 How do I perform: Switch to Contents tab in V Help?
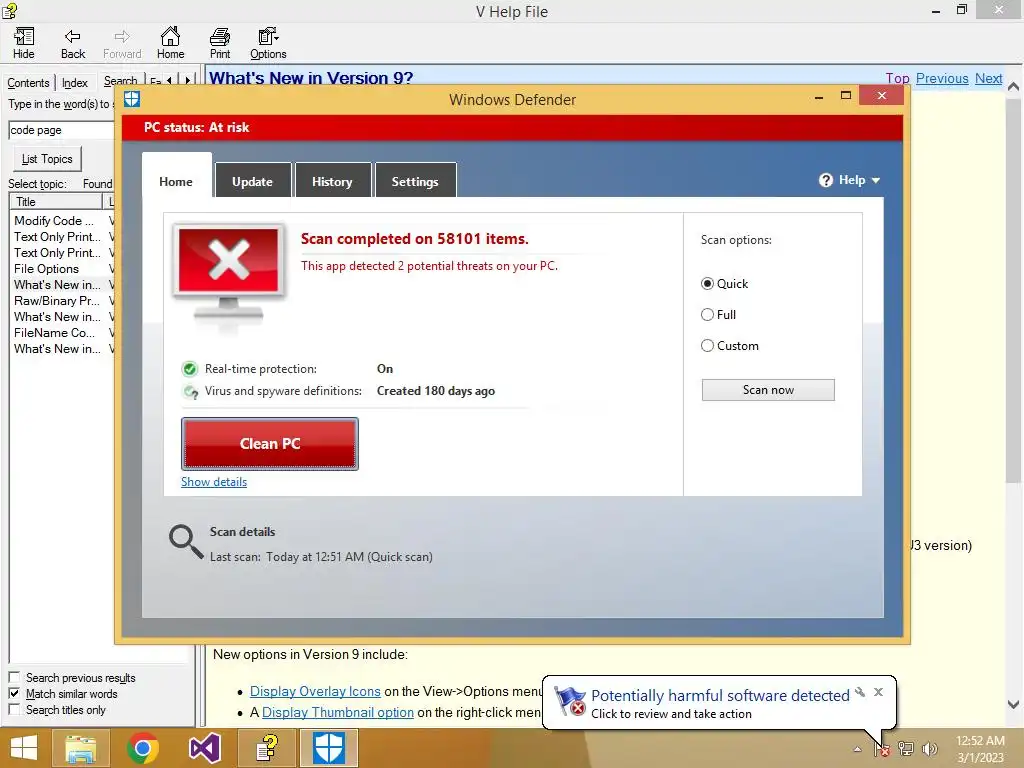tap(28, 83)
